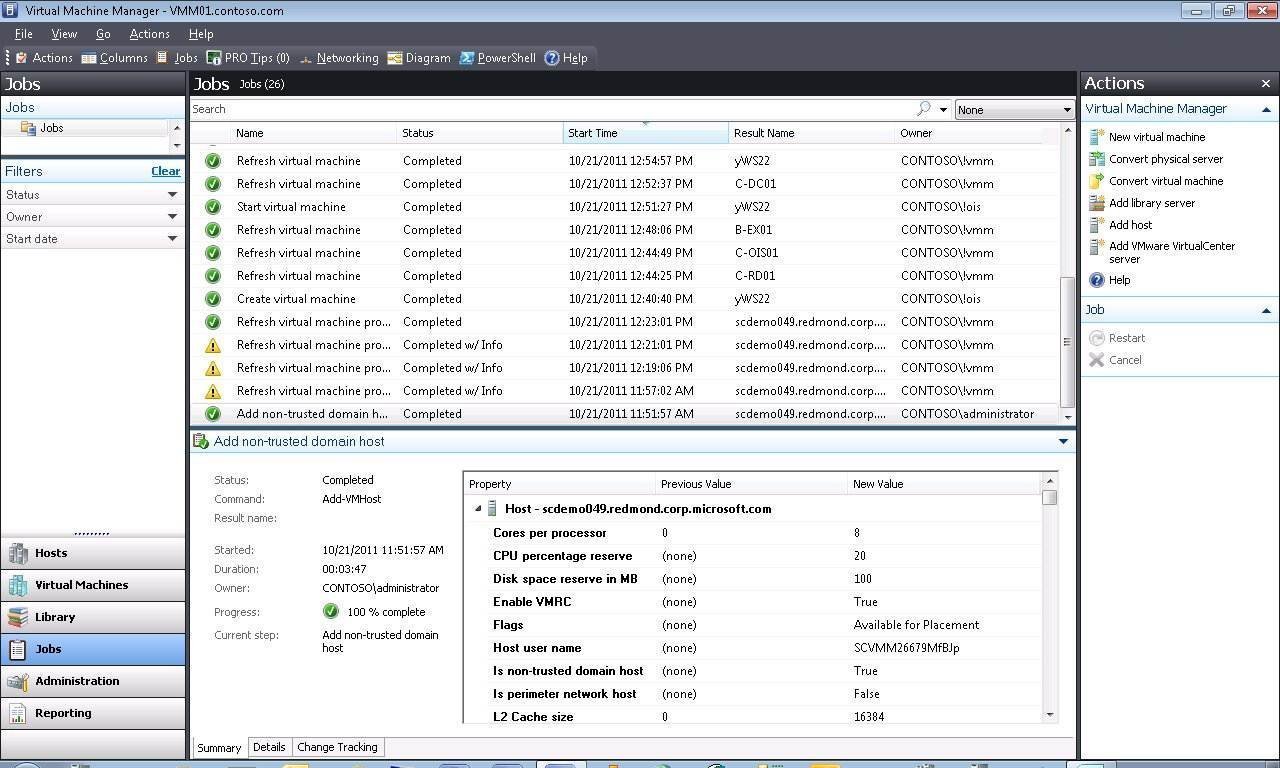Sort by Start Time column header
The image size is (1280, 768).
[646, 133]
